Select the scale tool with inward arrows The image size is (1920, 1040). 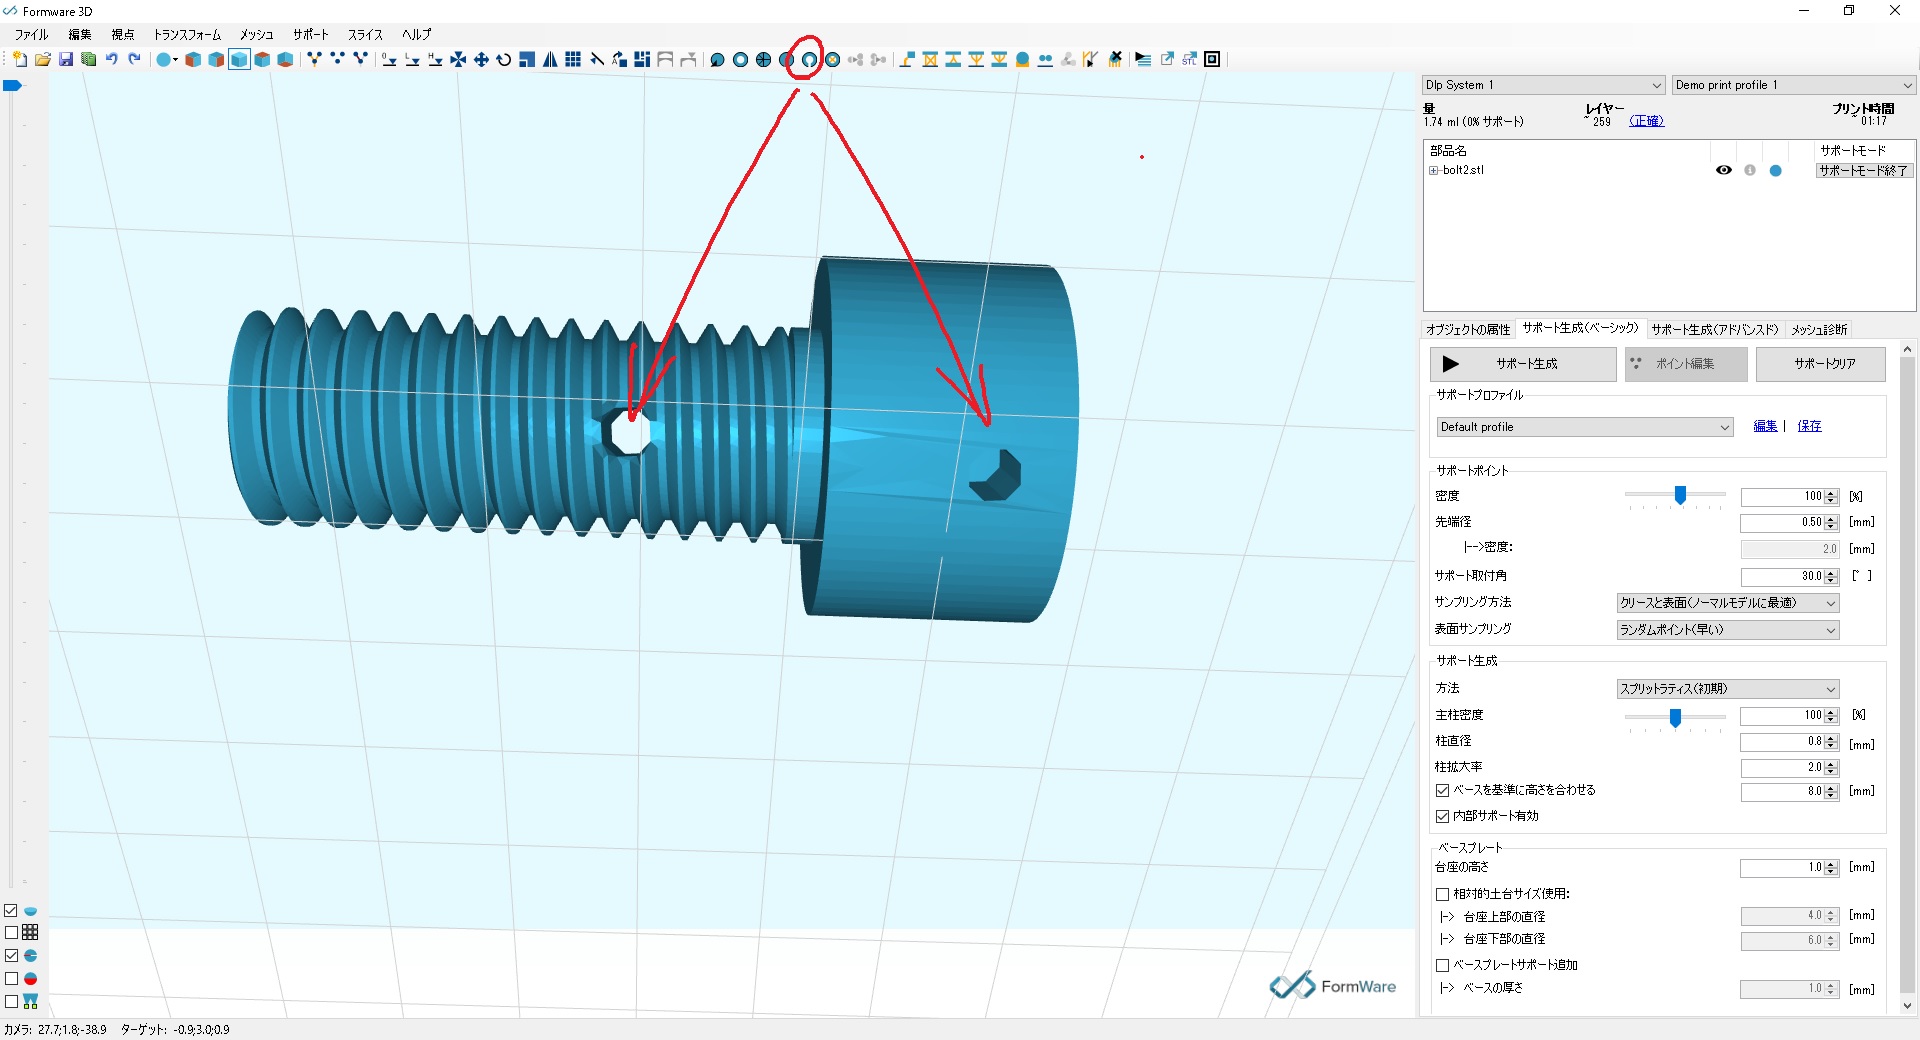coord(458,60)
